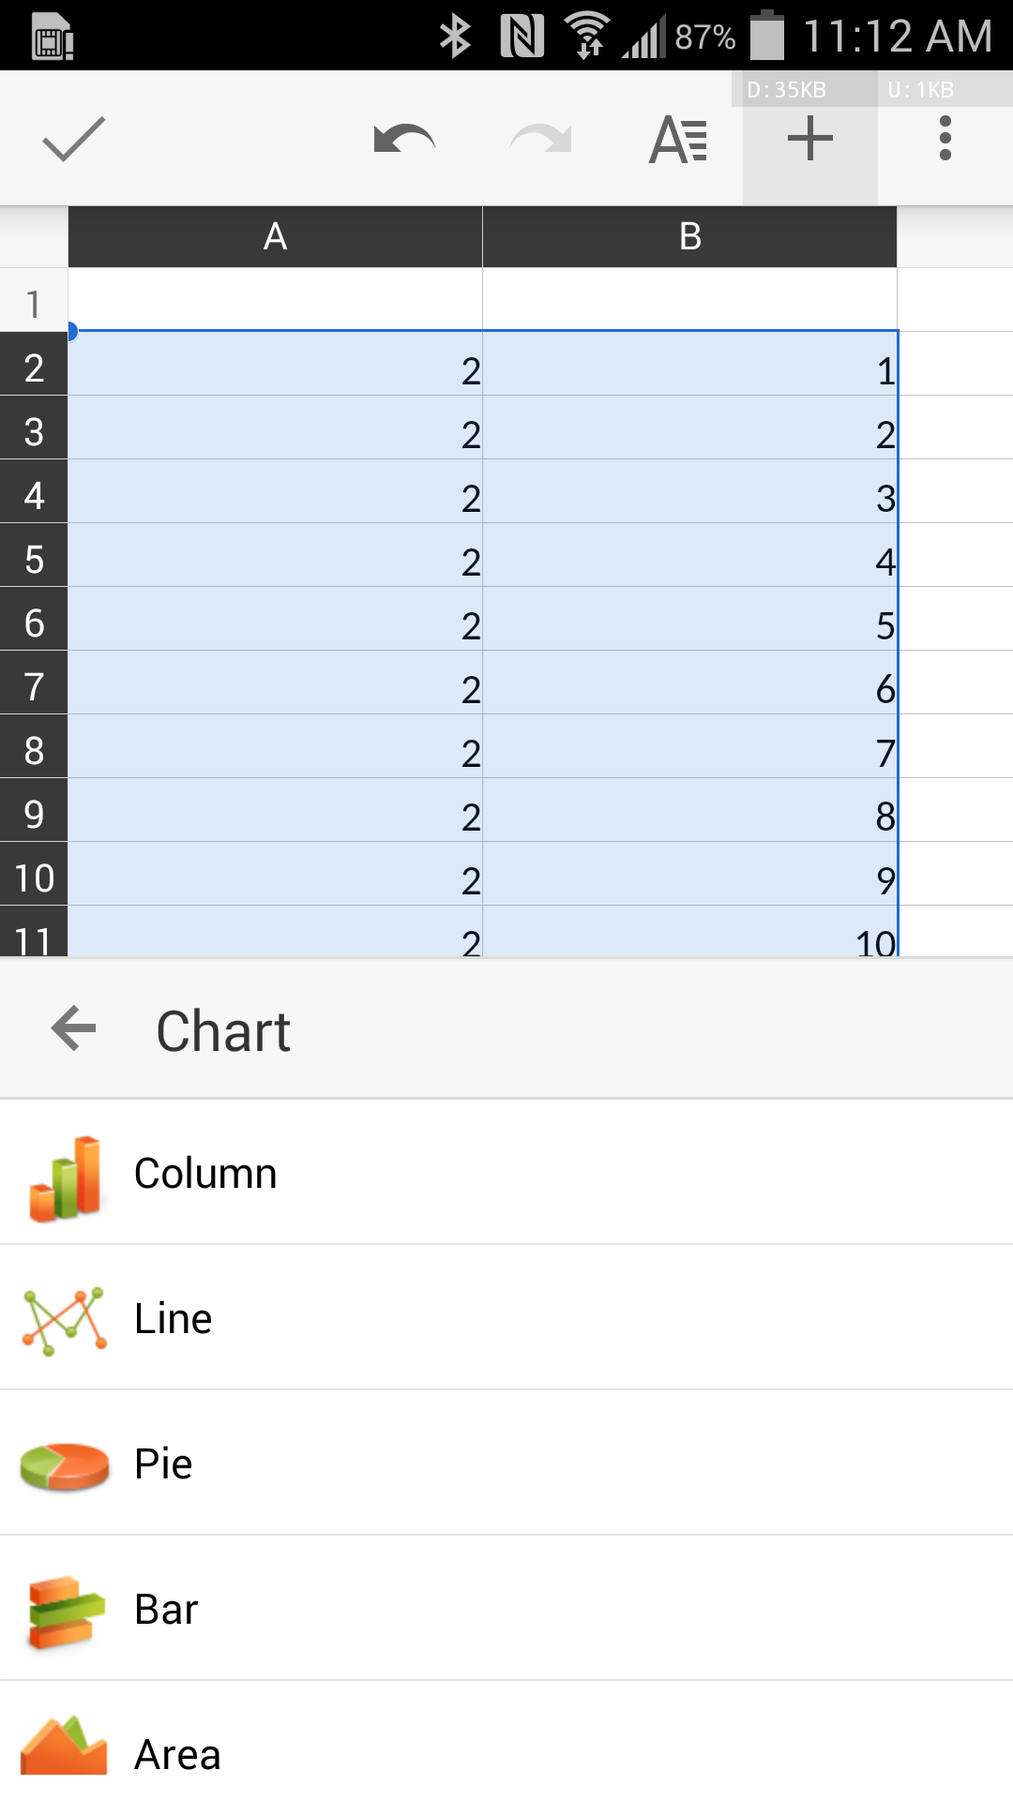1013x1800 pixels.
Task: Tap the Redo arrow
Action: [539, 138]
